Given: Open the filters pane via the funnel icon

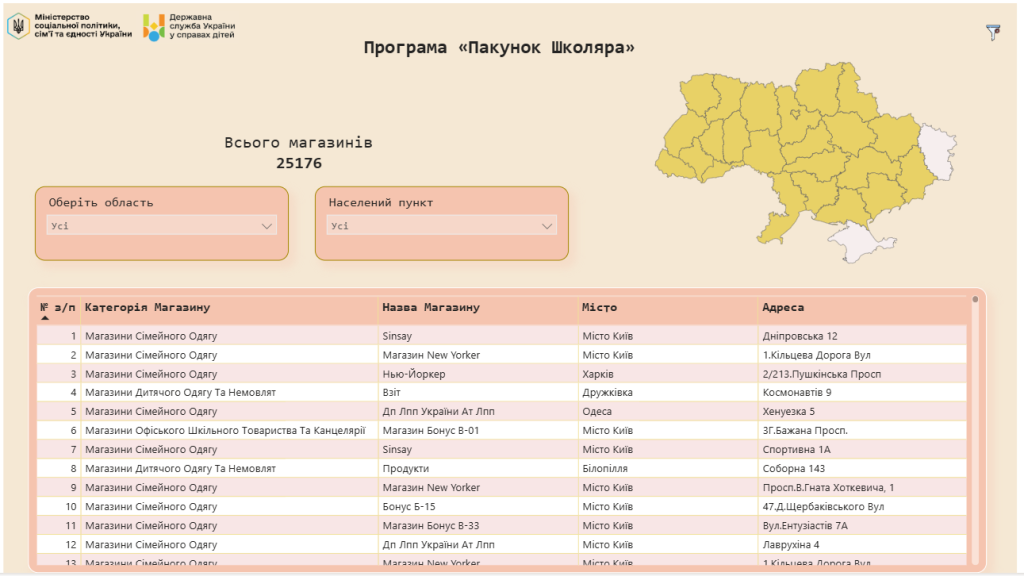Looking at the screenshot, I should (992, 32).
